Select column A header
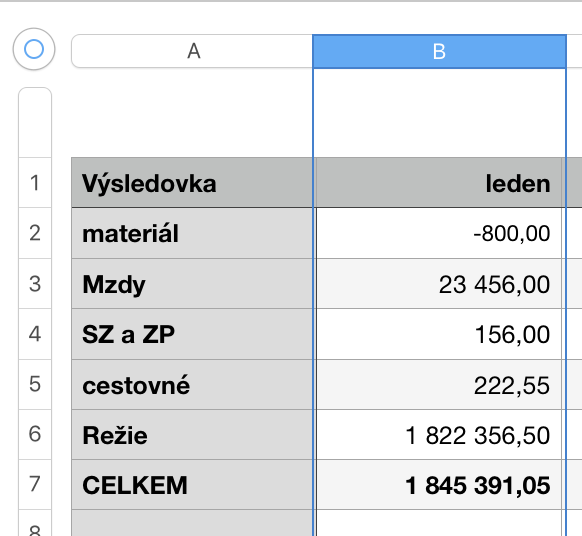Image resolution: width=582 pixels, height=536 pixels. 192,51
